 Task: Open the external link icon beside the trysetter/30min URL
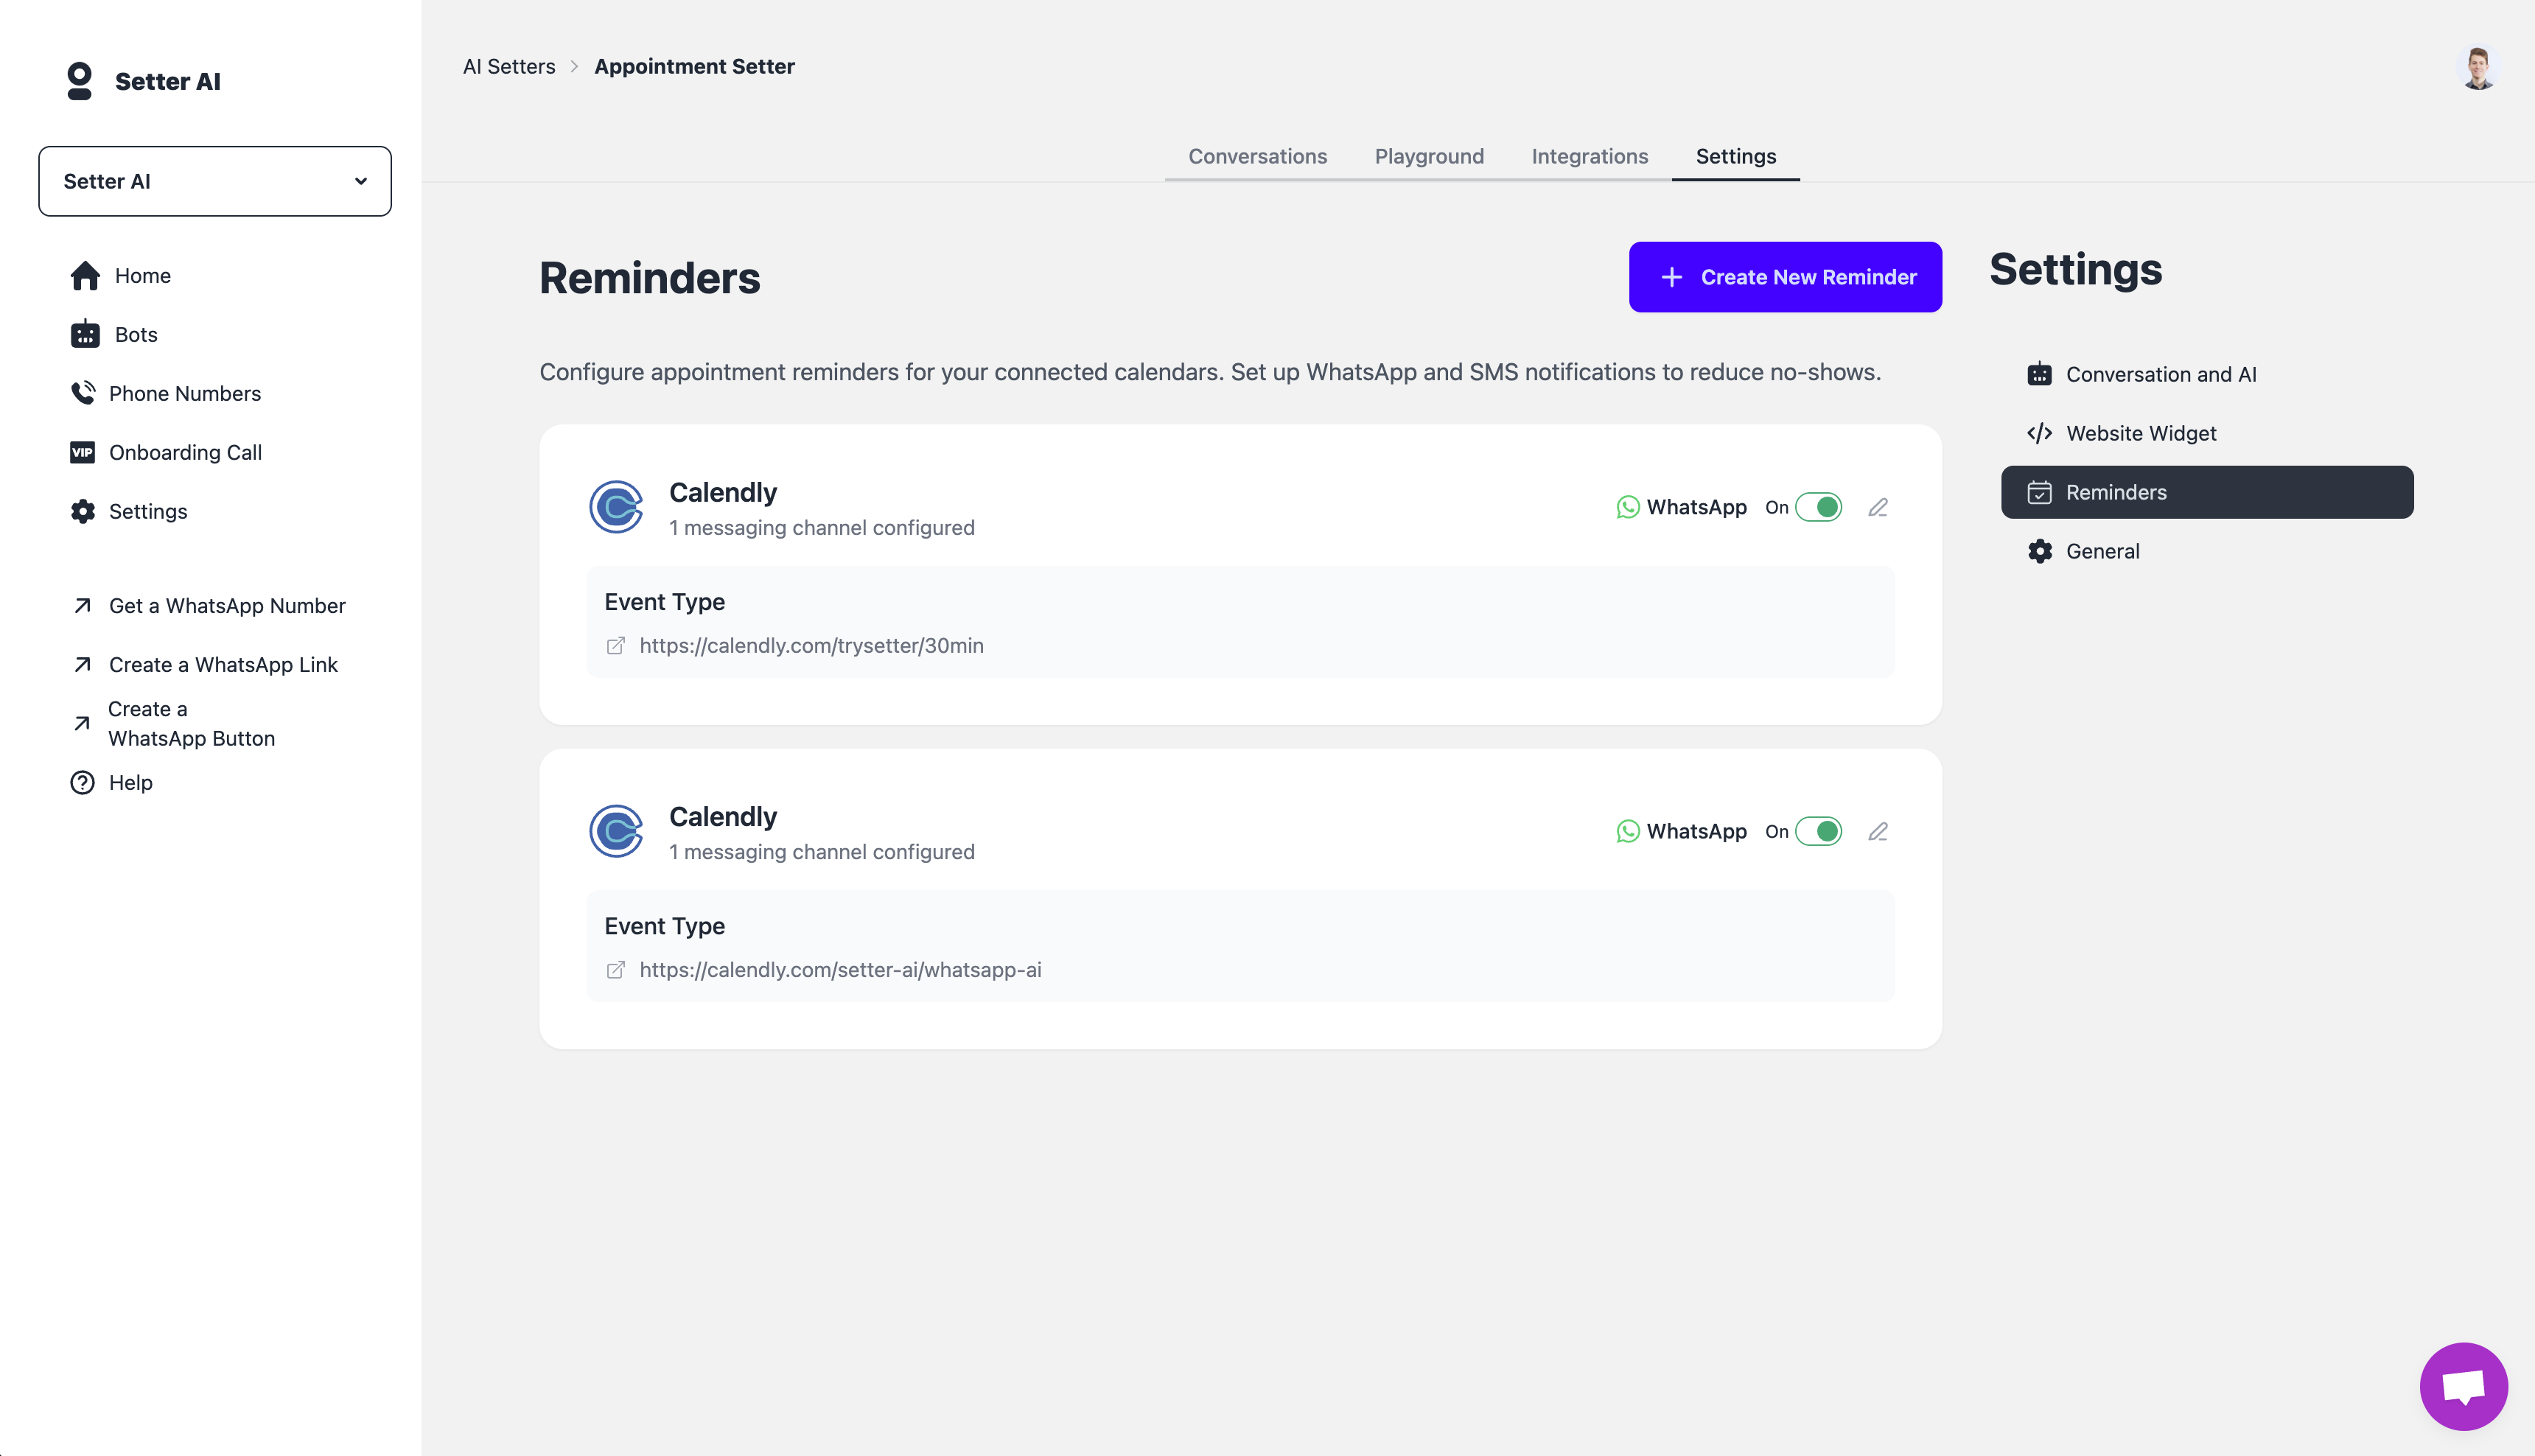coord(616,646)
